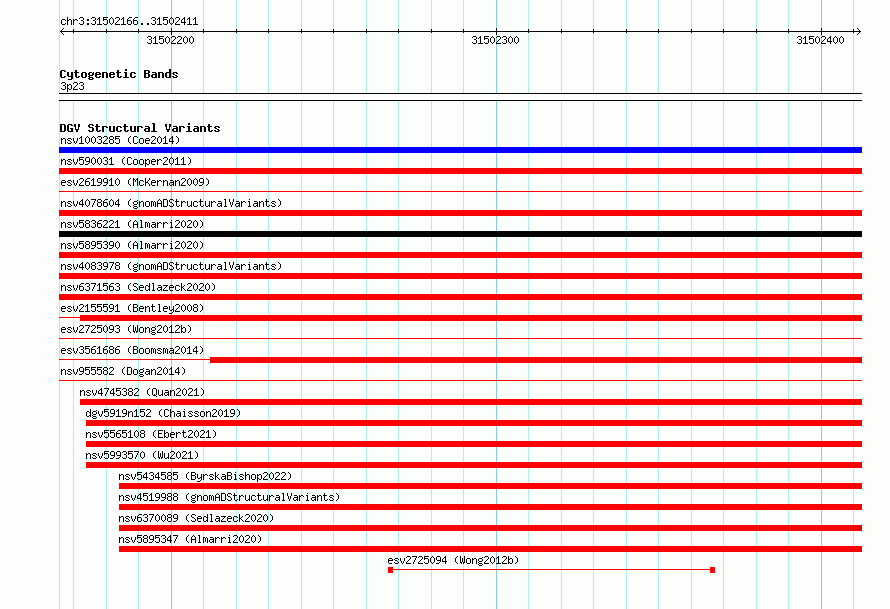The width and height of the screenshot is (890, 609).
Task: Click the 31502200 ruler position label
Action: tap(170, 40)
